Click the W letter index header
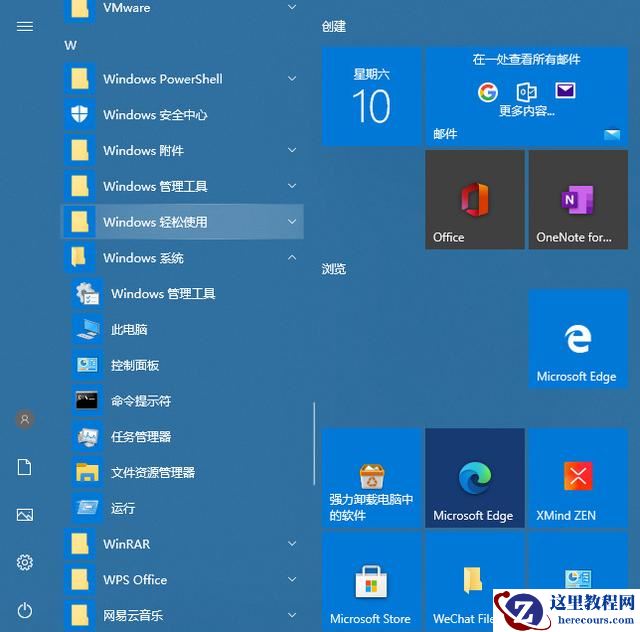640x632 pixels. coord(70,45)
